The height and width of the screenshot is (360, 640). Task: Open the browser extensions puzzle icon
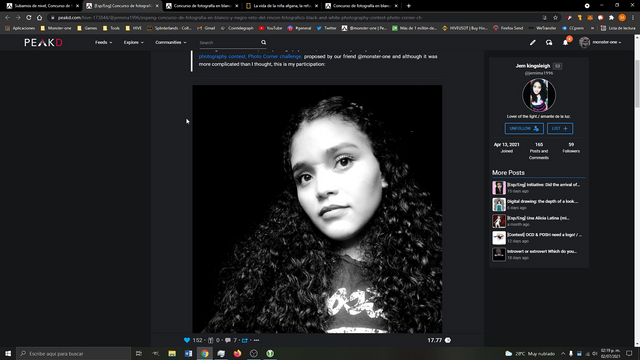(611, 18)
